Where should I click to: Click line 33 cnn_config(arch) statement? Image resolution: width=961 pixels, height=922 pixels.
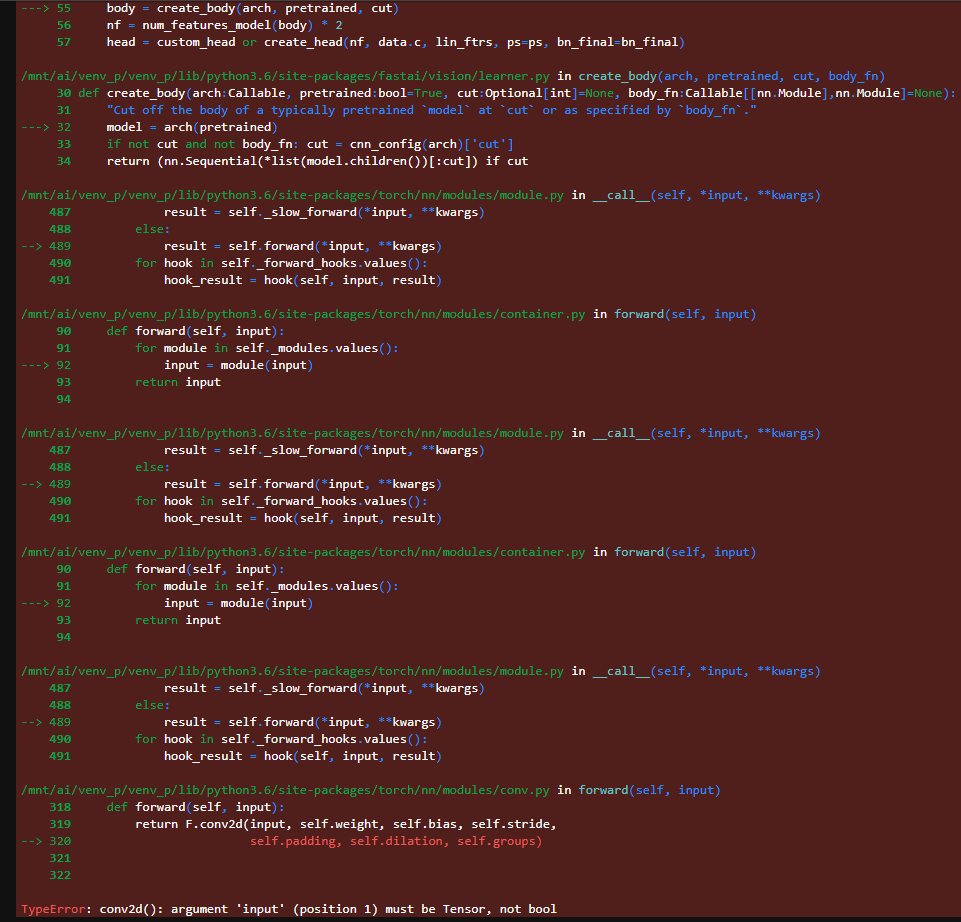pyautogui.click(x=310, y=144)
